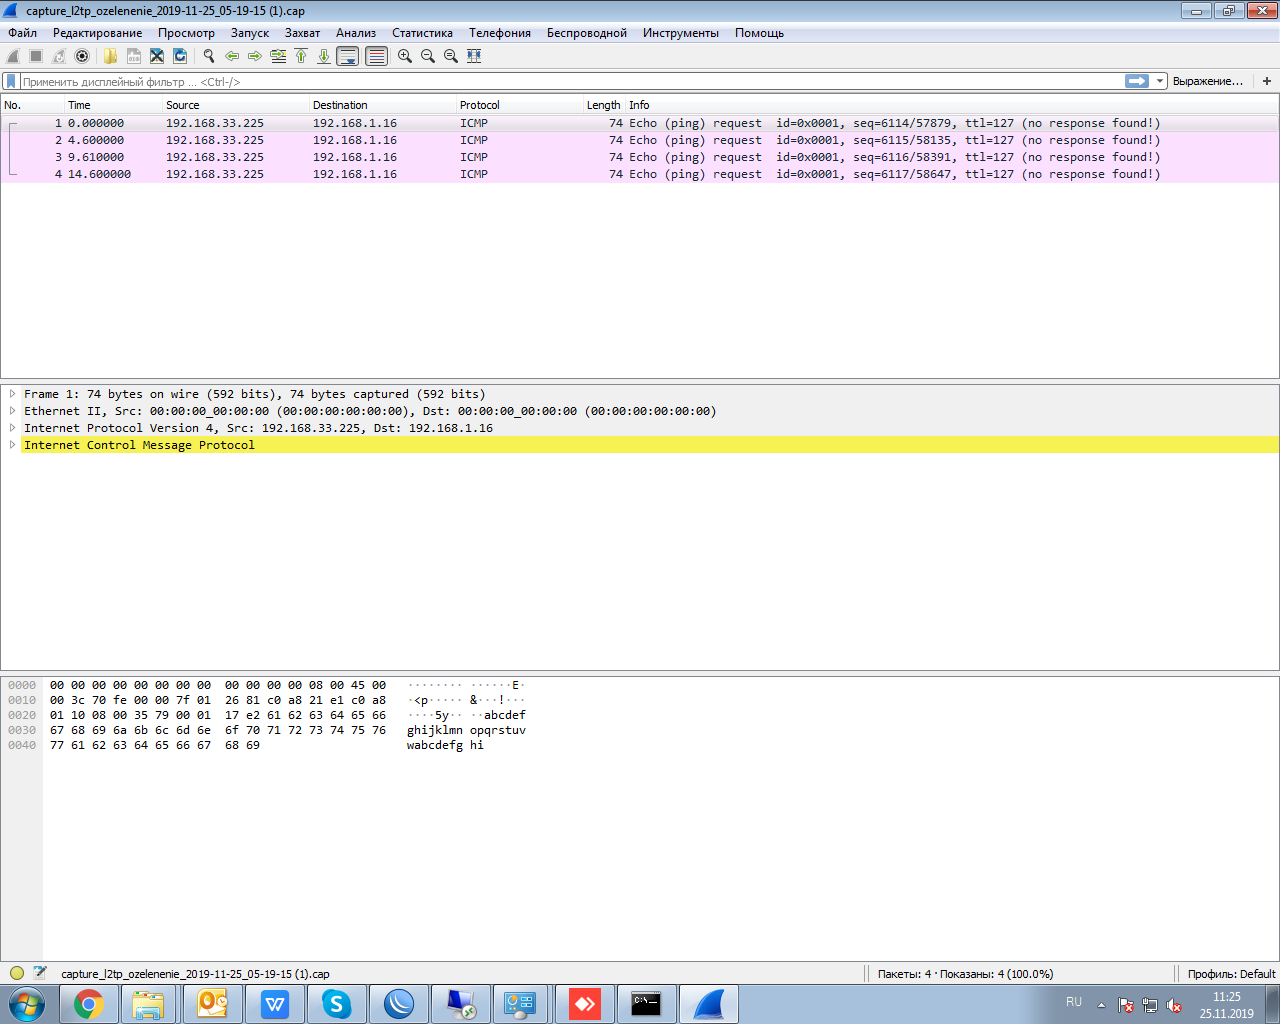This screenshot has height=1024, width=1280.
Task: Click the display filter input field
Action: coord(570,81)
